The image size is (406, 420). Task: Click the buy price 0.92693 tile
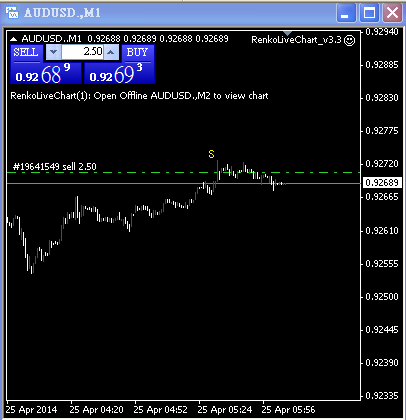119,73
